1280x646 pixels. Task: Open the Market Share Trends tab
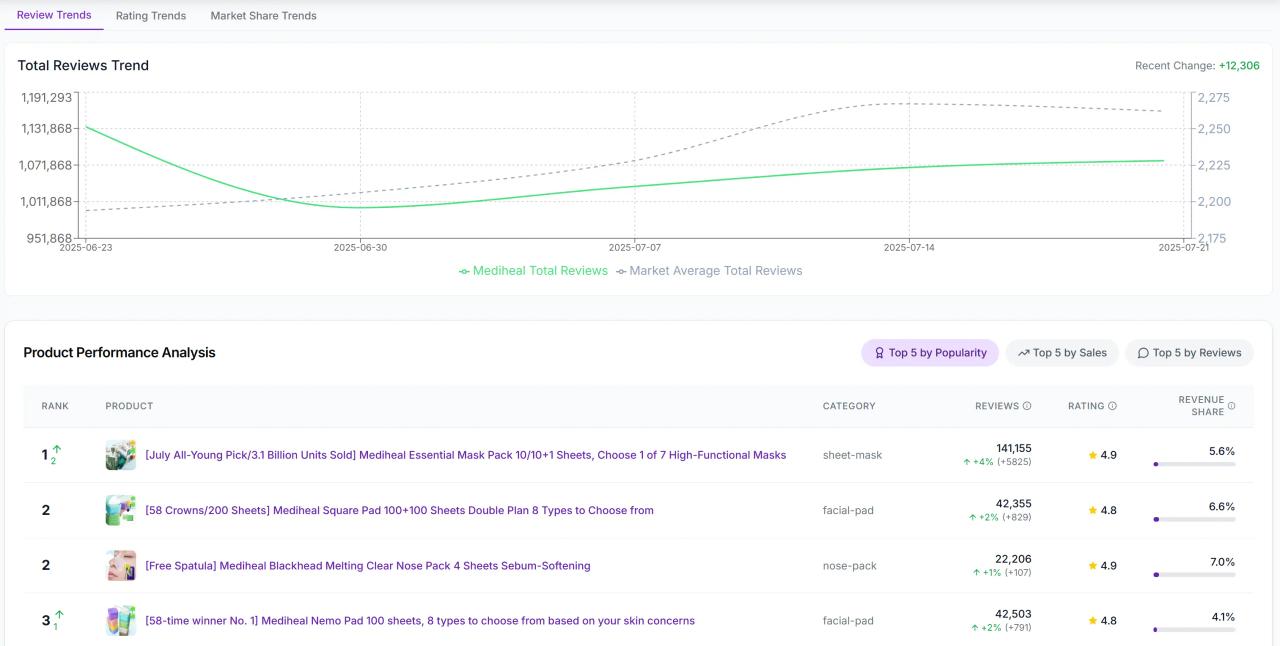(x=264, y=16)
